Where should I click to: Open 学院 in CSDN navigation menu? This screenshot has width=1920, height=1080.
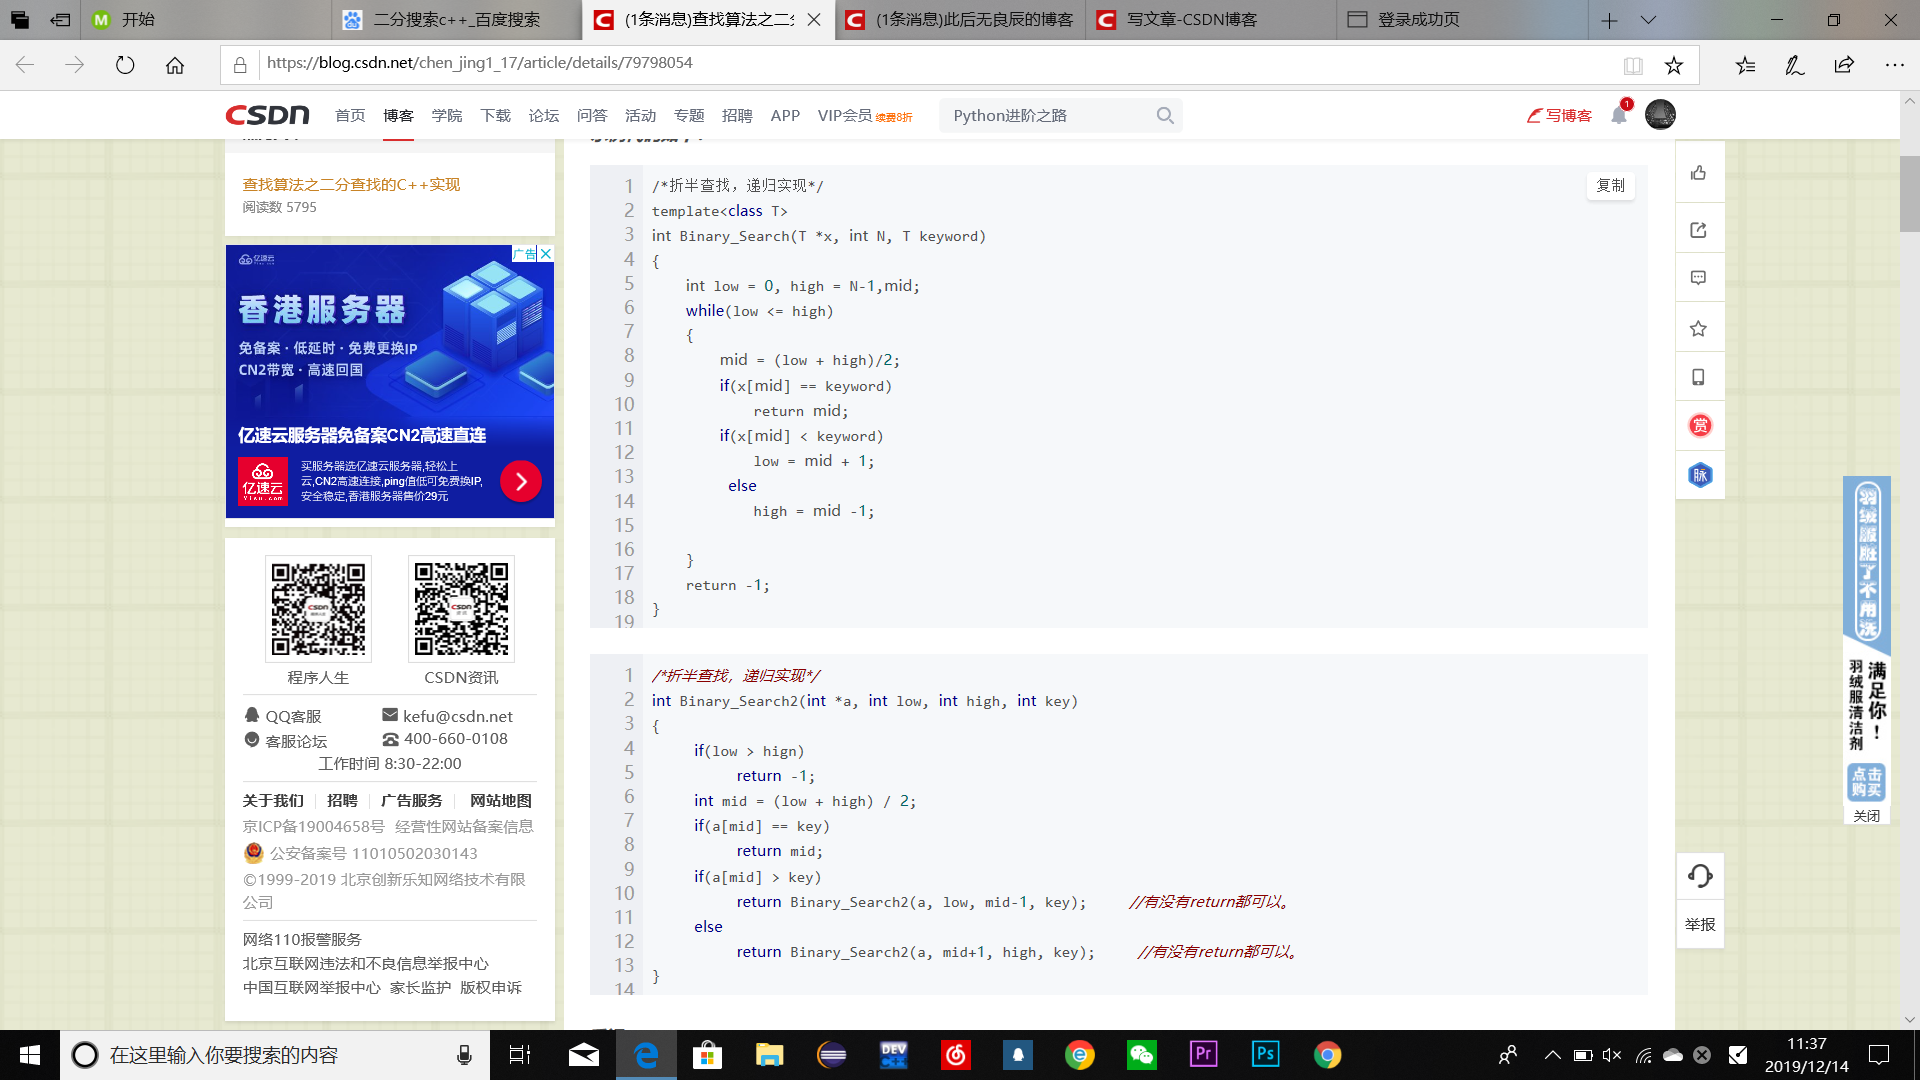[446, 116]
